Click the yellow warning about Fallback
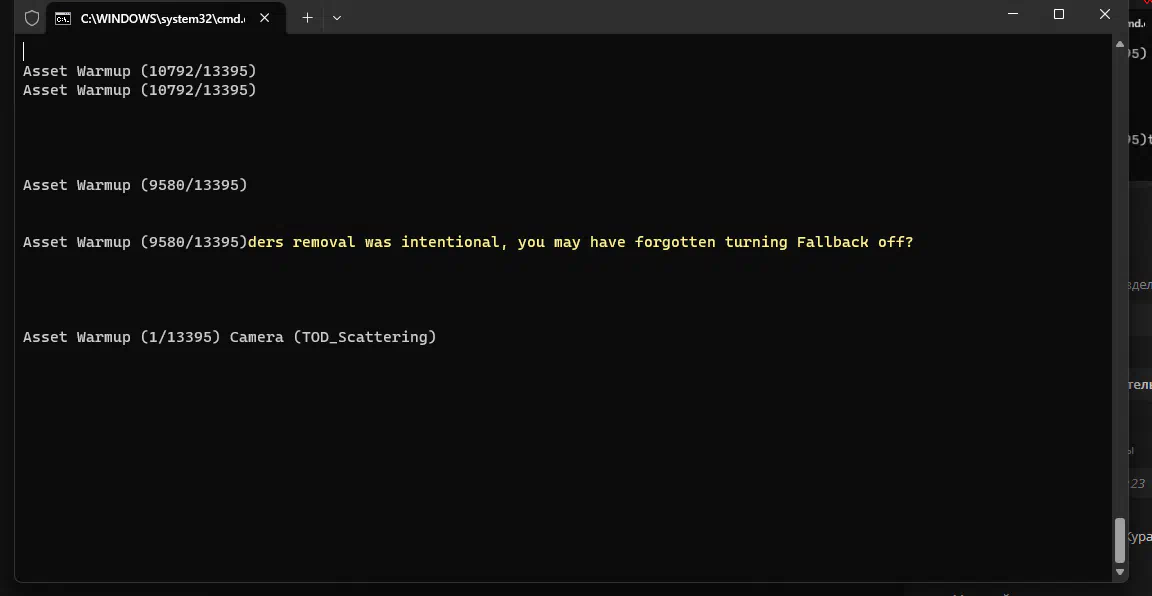 click(580, 242)
